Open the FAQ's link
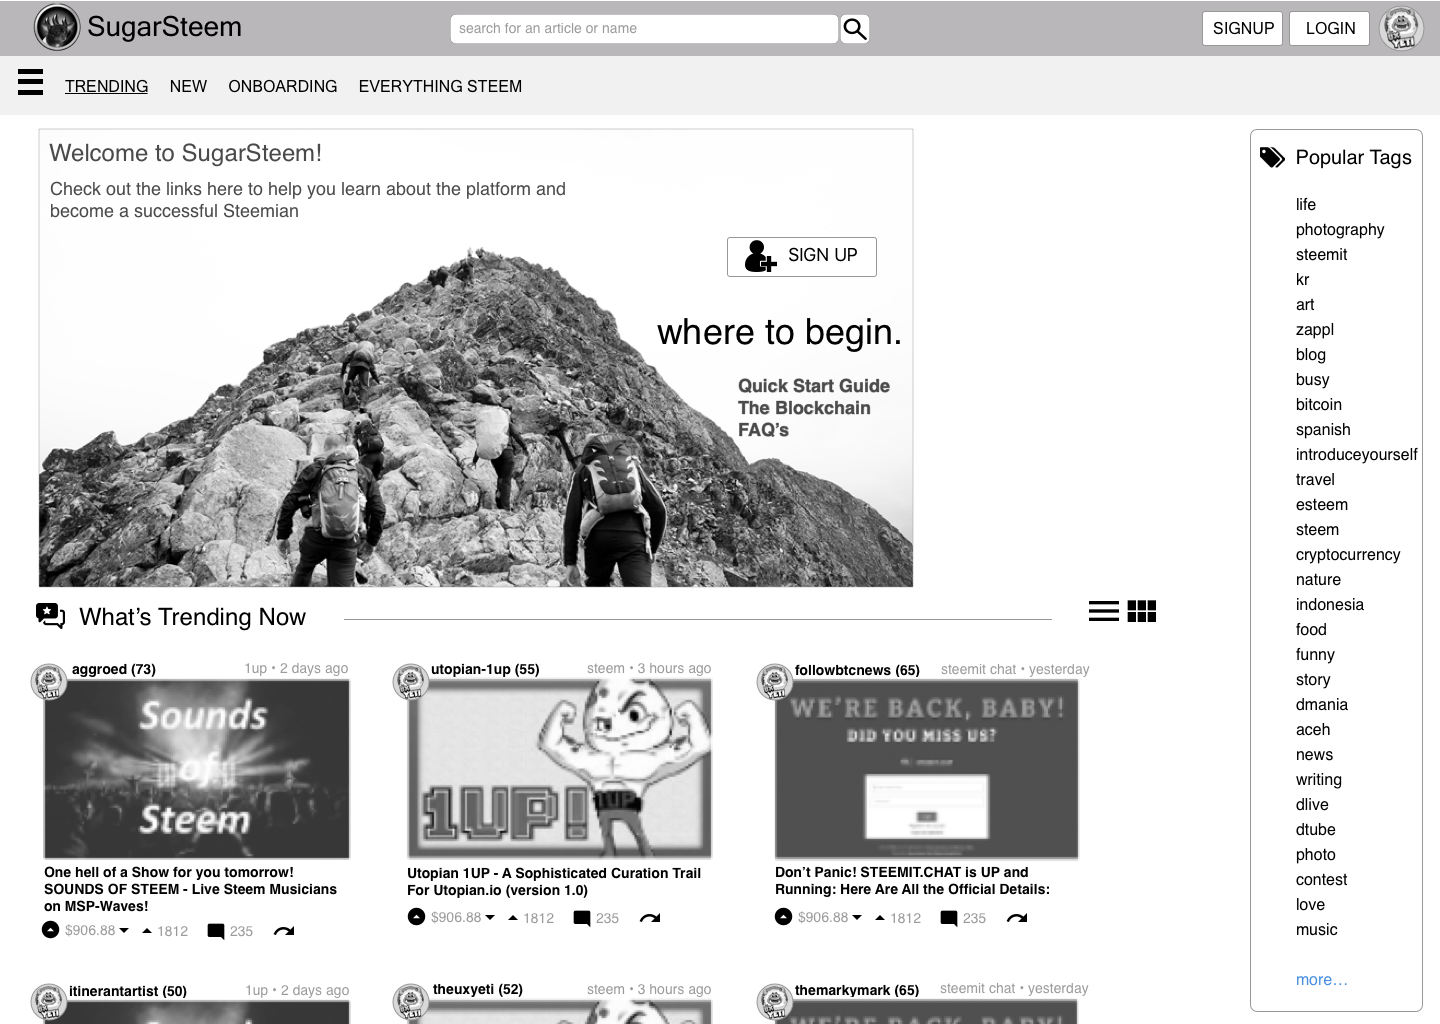The image size is (1440, 1024). click(763, 430)
